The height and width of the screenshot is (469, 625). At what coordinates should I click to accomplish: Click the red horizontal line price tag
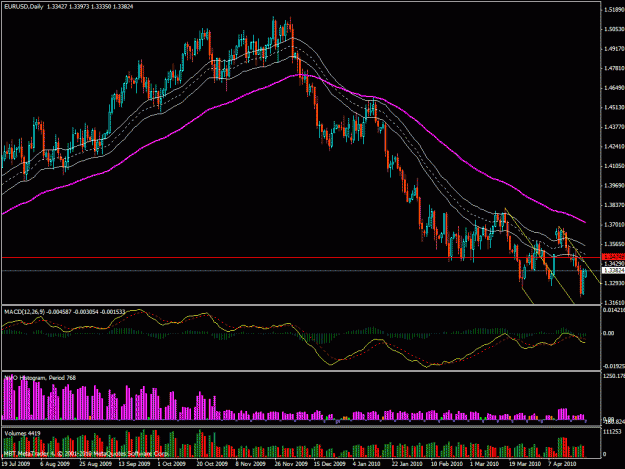(614, 257)
